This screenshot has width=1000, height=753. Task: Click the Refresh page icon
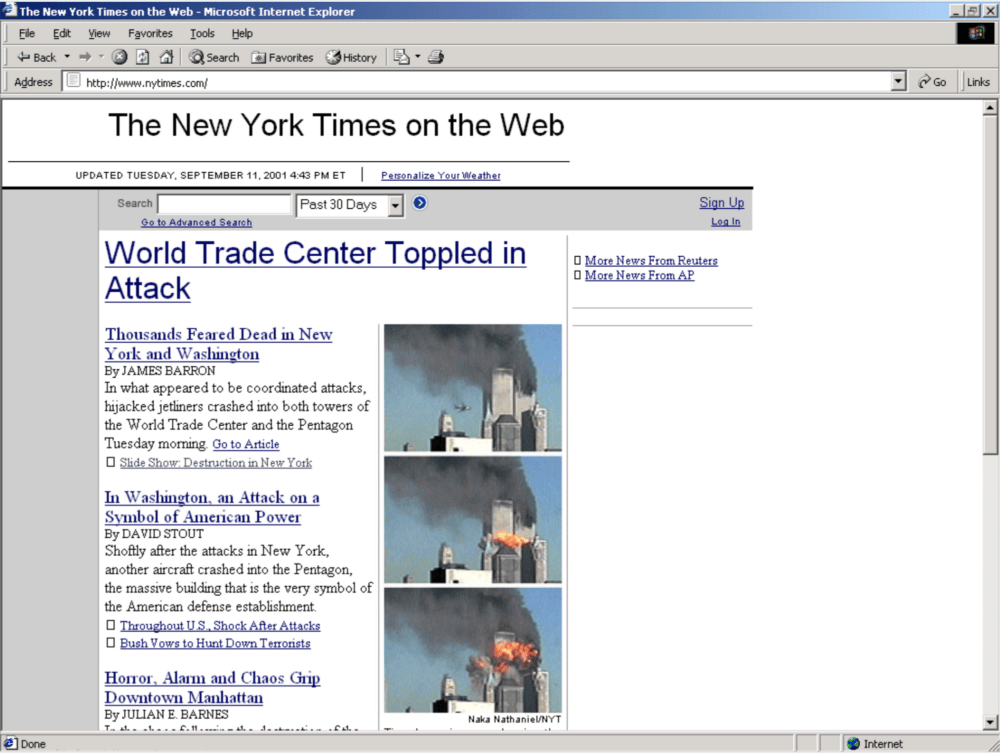tap(143, 57)
